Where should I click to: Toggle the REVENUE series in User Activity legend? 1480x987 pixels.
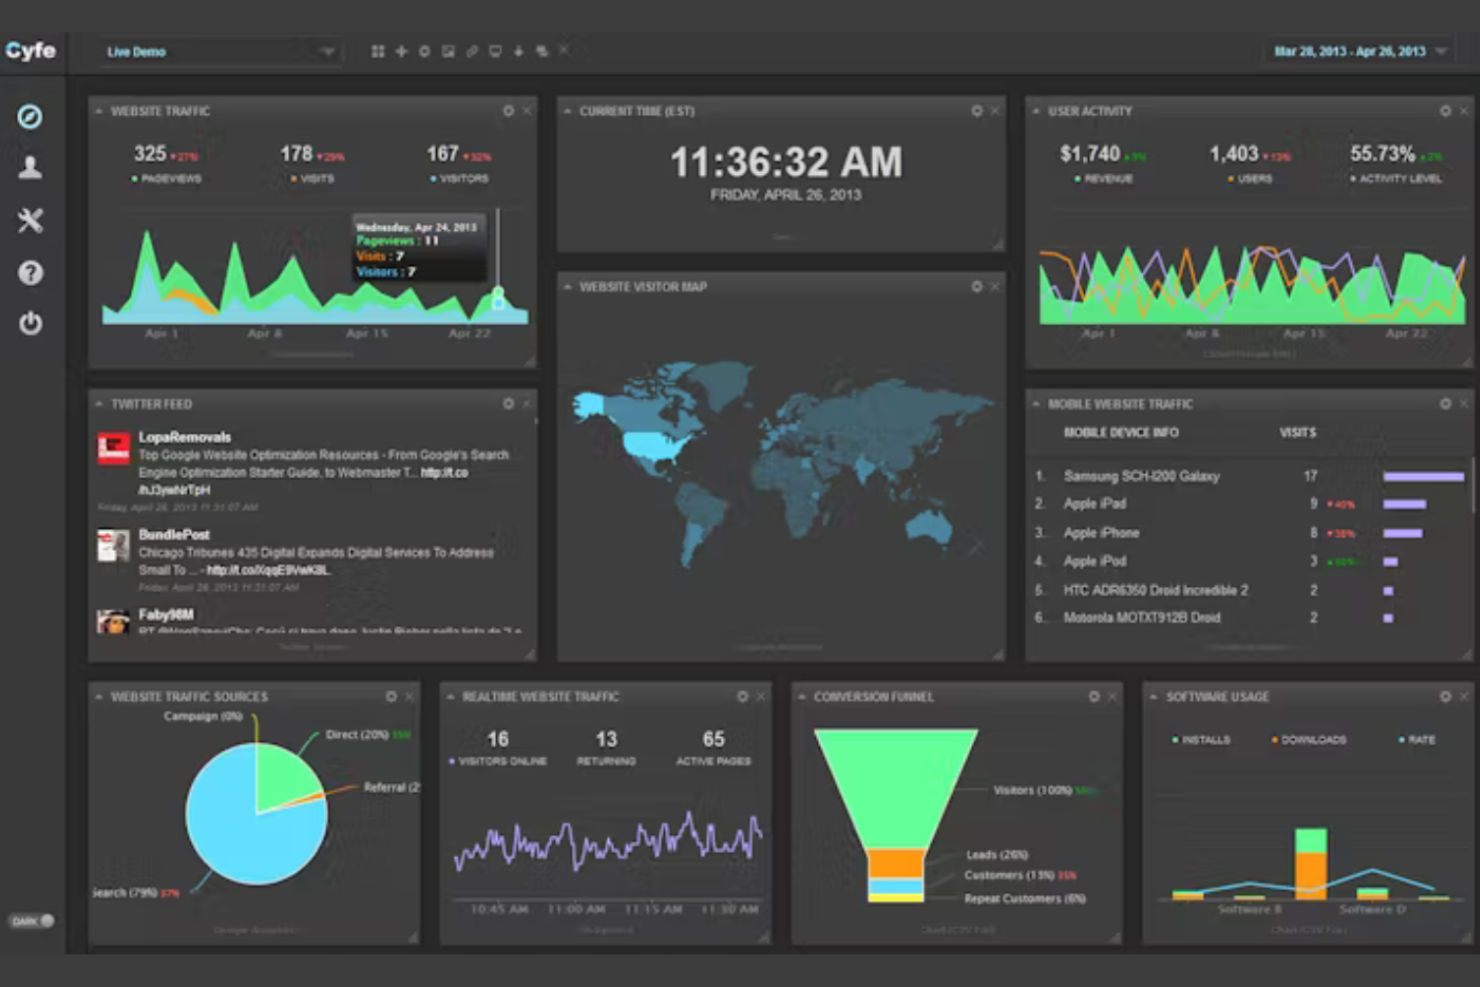[x=1105, y=178]
